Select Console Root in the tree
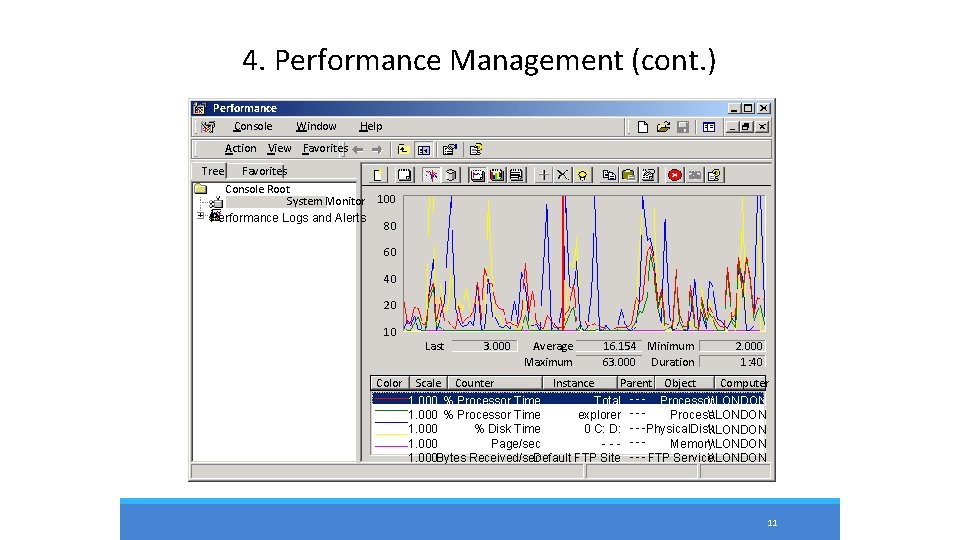The height and width of the screenshot is (540, 960). point(257,189)
